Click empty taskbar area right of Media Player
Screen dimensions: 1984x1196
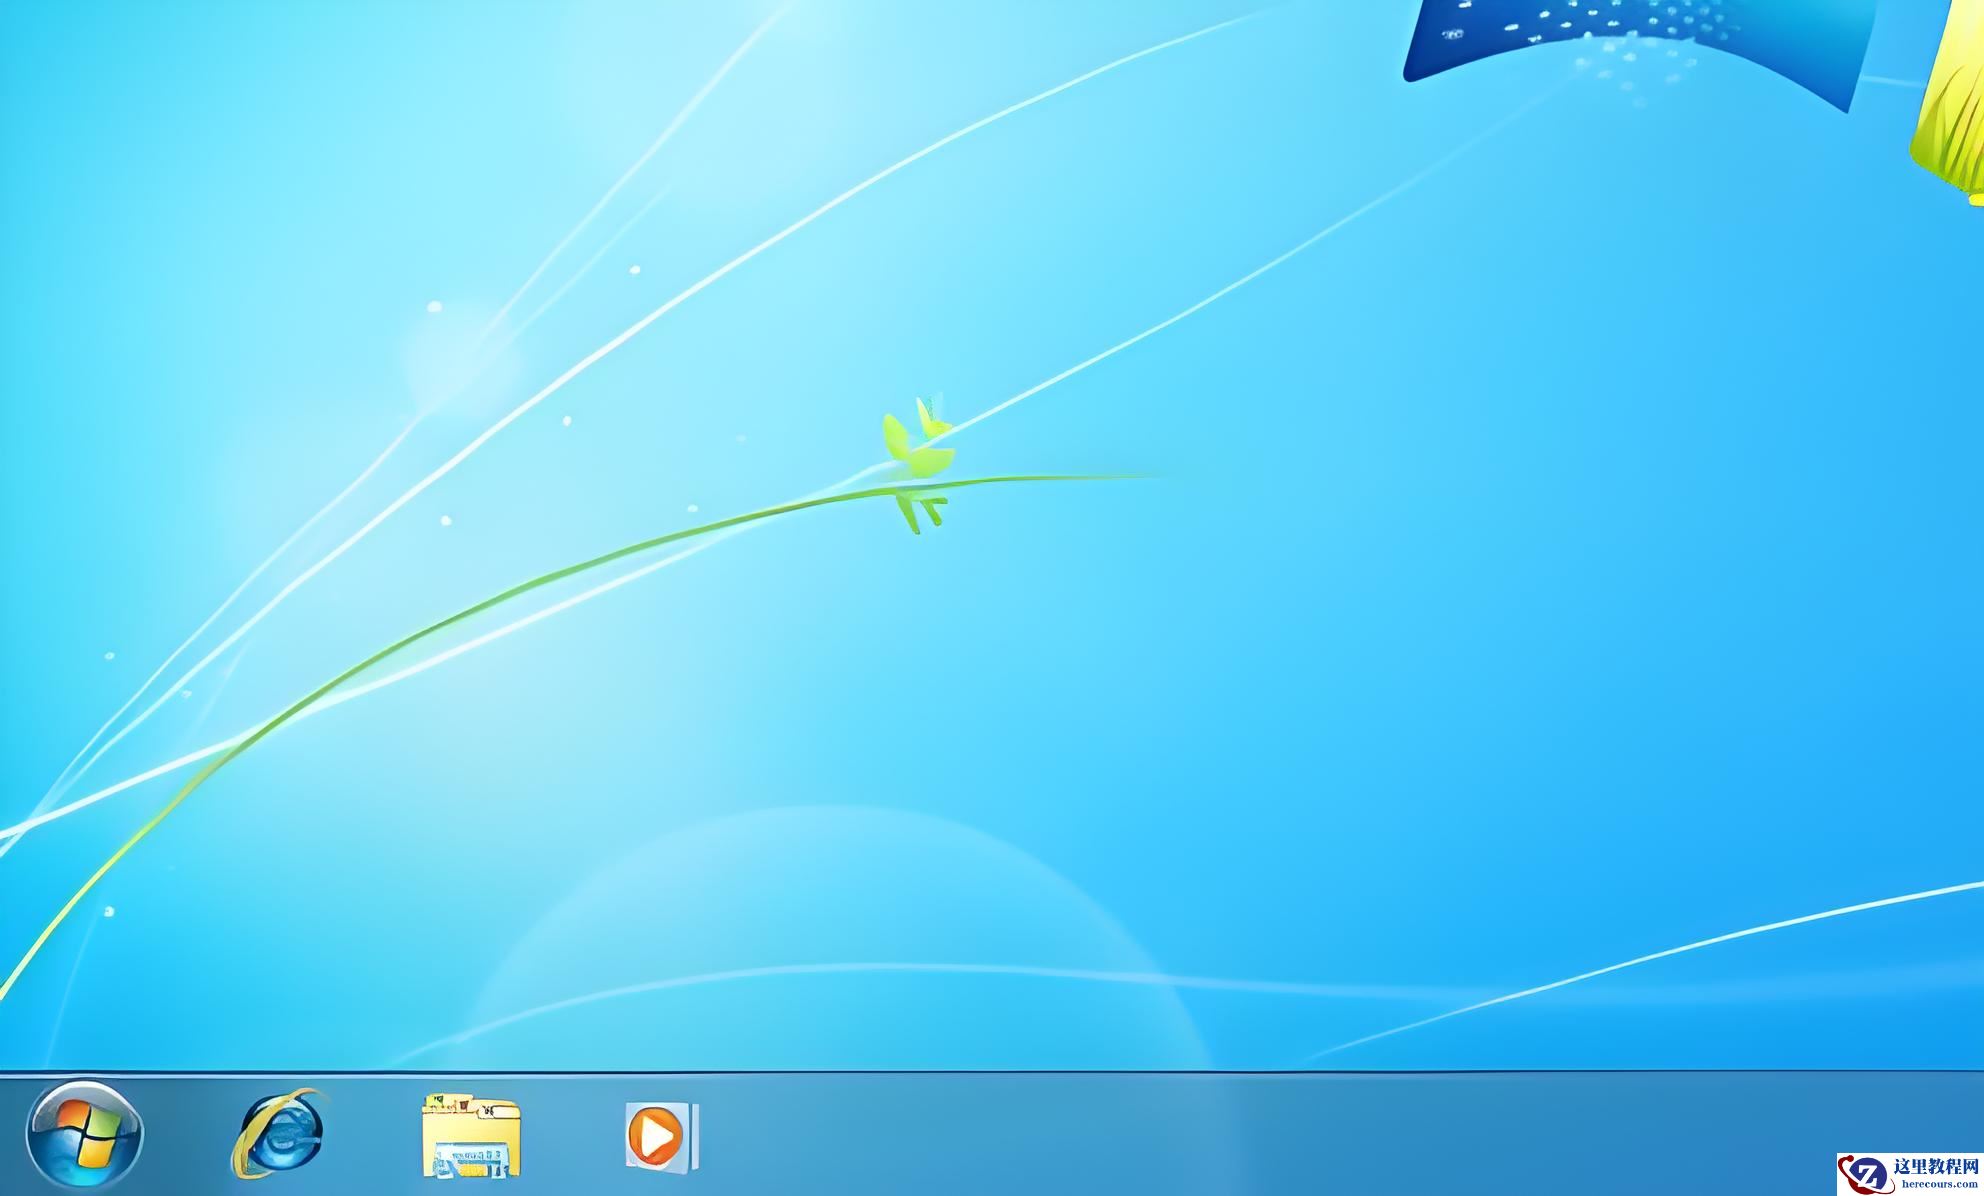coord(1200,1136)
